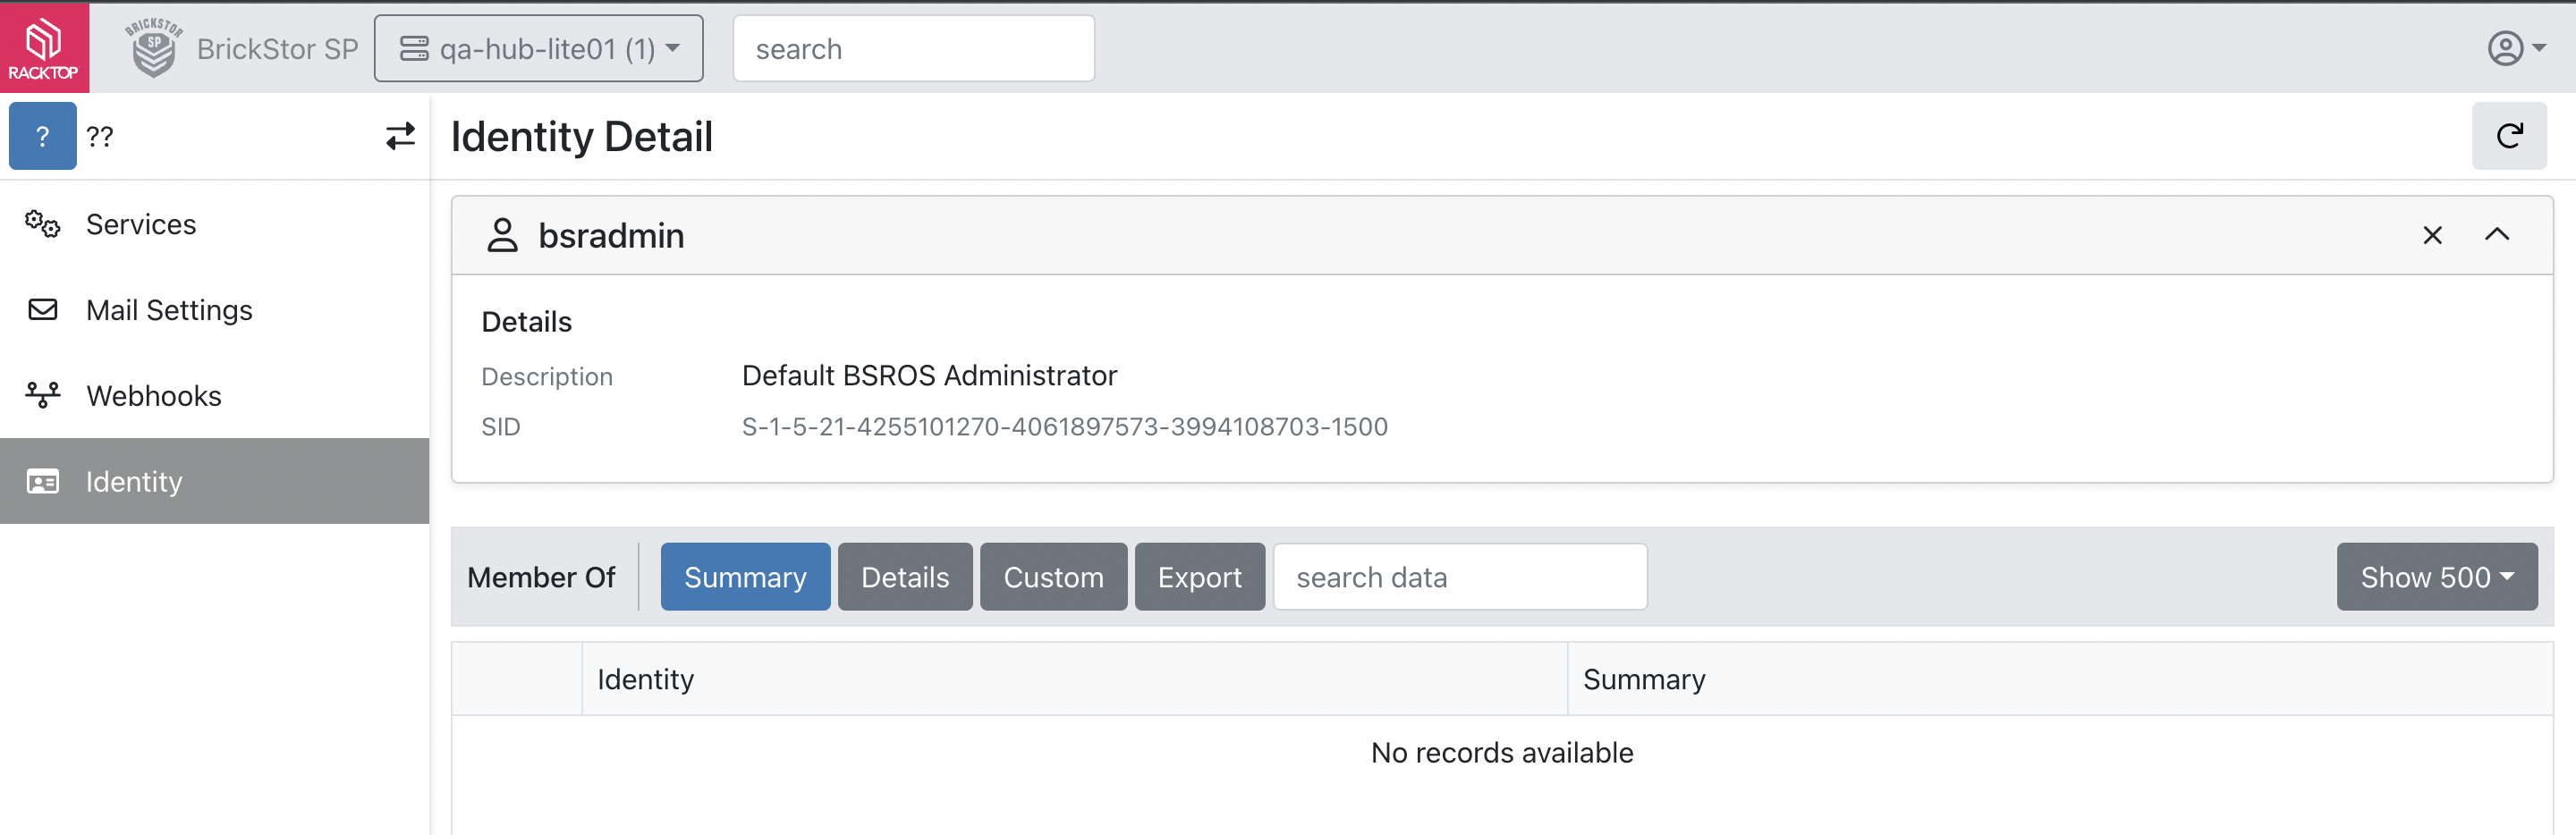Open the Webhooks section
Image resolution: width=2576 pixels, height=835 pixels.
(x=153, y=396)
